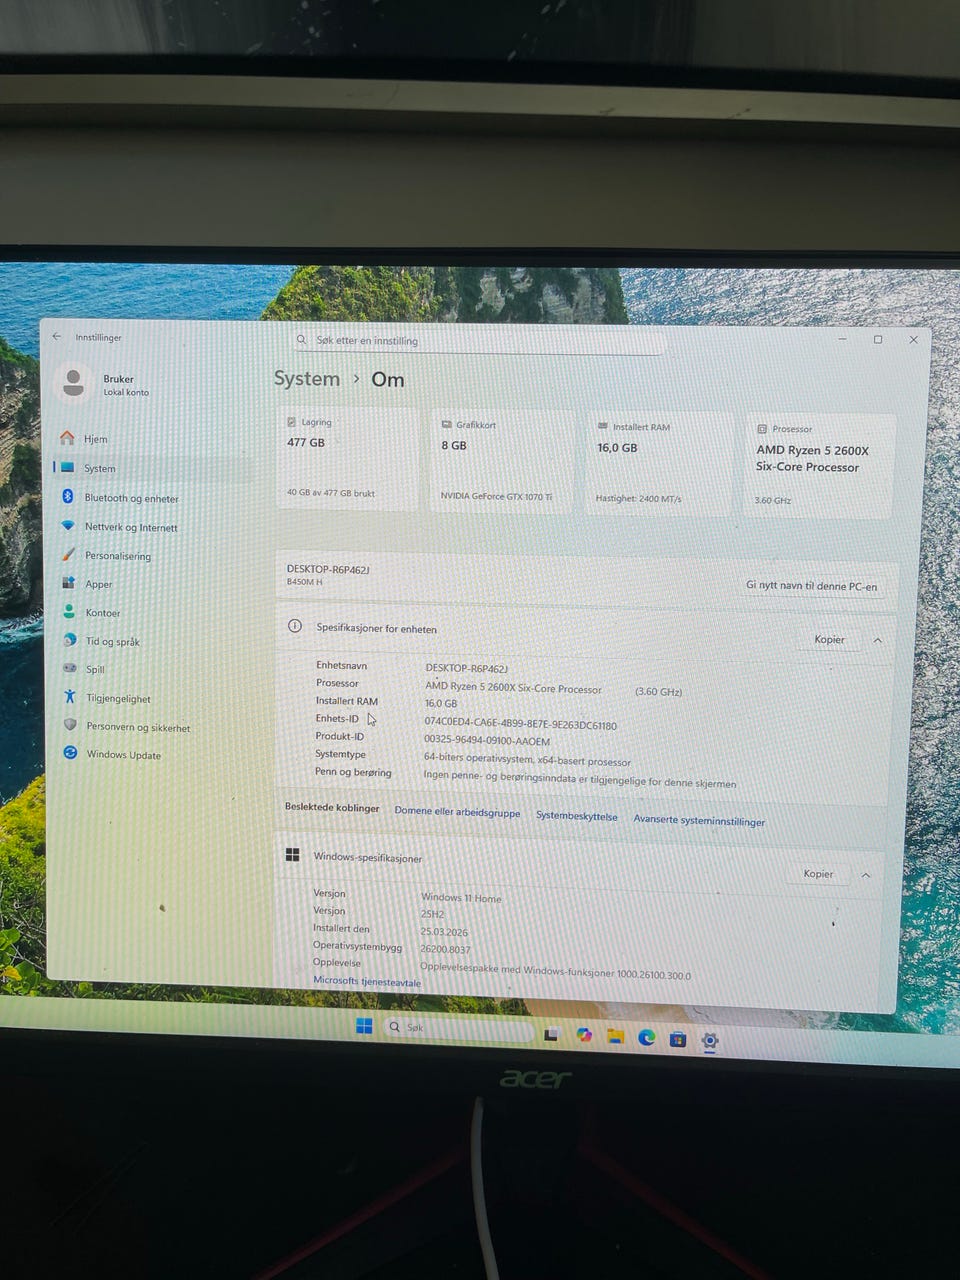Open Windows Update settings
Viewport: 960px width, 1280px height.
tap(123, 755)
